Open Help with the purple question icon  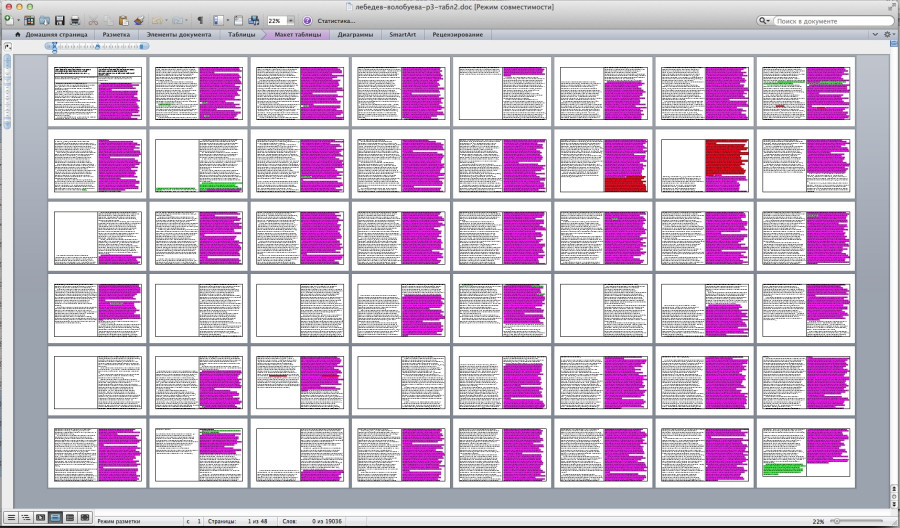click(306, 20)
